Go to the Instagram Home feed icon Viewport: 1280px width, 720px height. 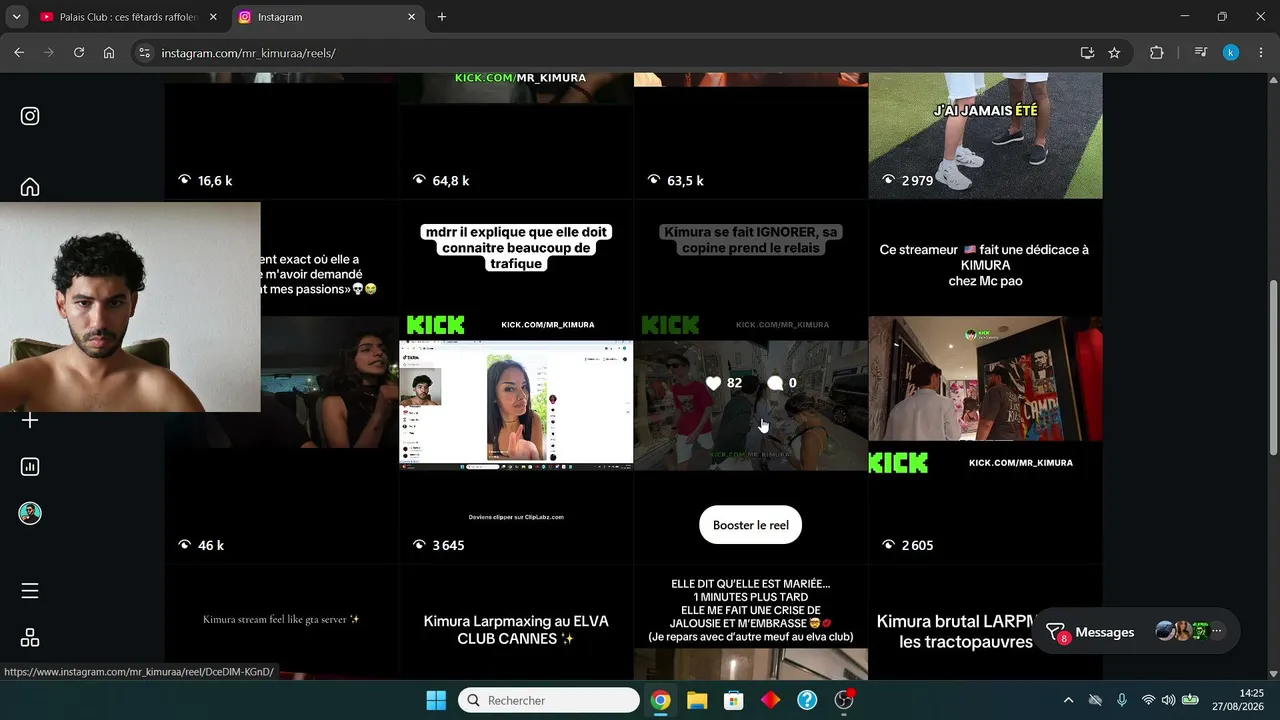click(x=30, y=187)
